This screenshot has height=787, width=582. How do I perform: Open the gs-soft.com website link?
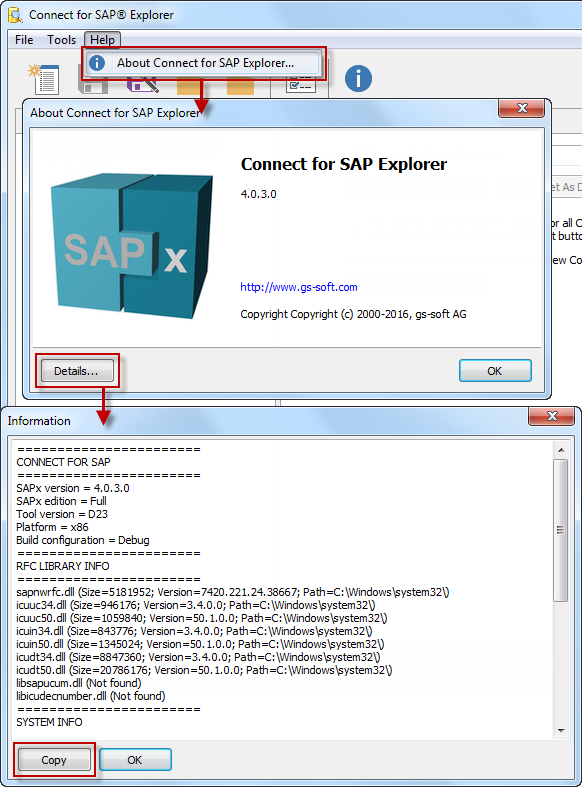pos(299,287)
